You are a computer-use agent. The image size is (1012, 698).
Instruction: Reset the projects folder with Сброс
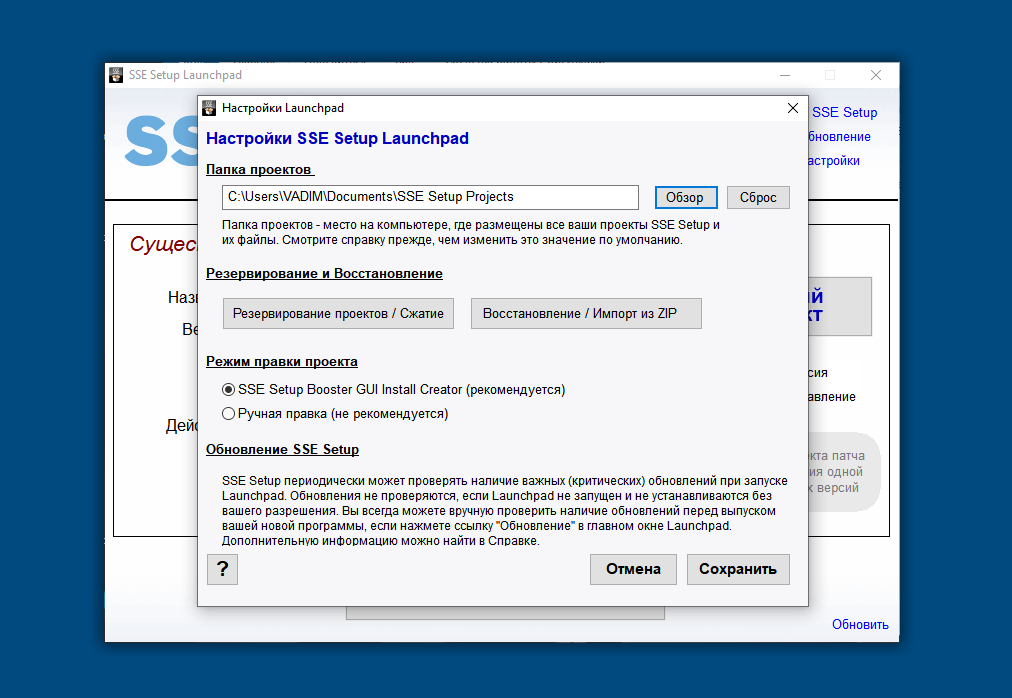click(x=758, y=198)
